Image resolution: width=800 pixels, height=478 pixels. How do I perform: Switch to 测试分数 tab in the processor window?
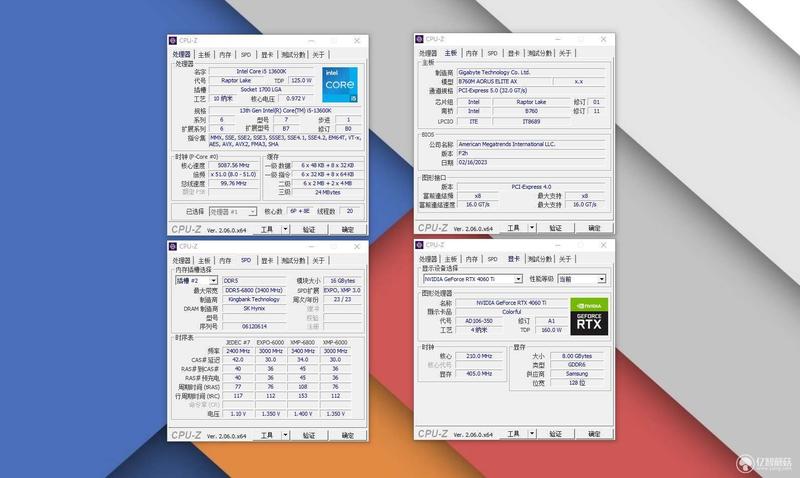[293, 55]
